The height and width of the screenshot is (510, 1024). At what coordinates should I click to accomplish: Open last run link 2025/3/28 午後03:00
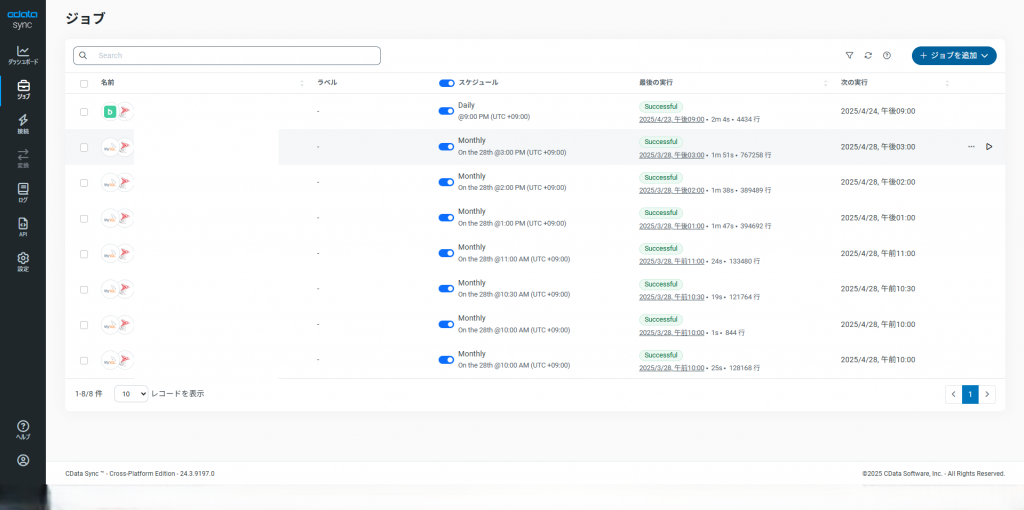[671, 155]
